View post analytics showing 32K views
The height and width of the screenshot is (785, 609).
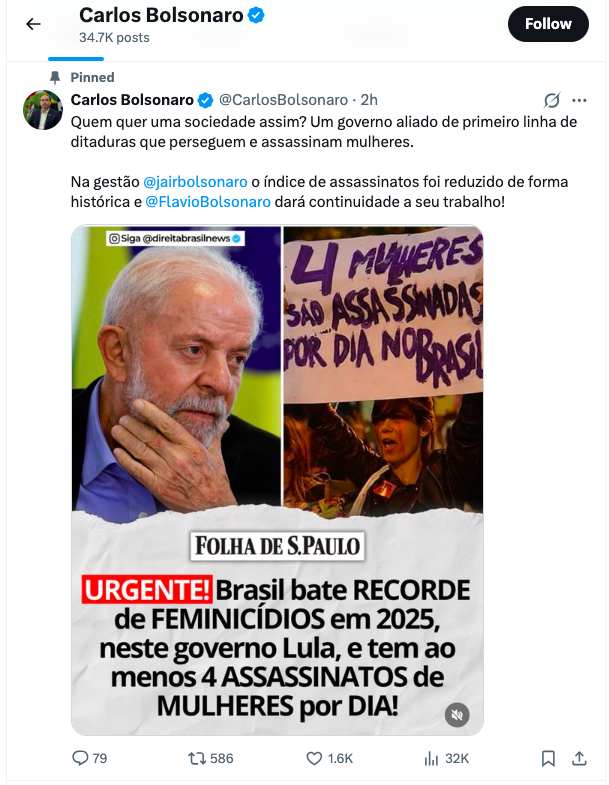click(x=446, y=758)
